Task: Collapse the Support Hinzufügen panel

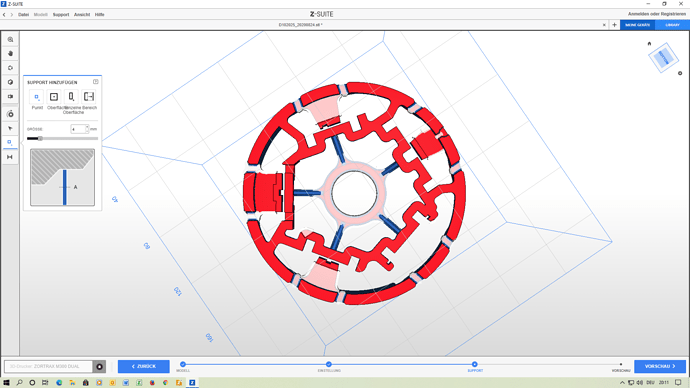Action: (95, 82)
